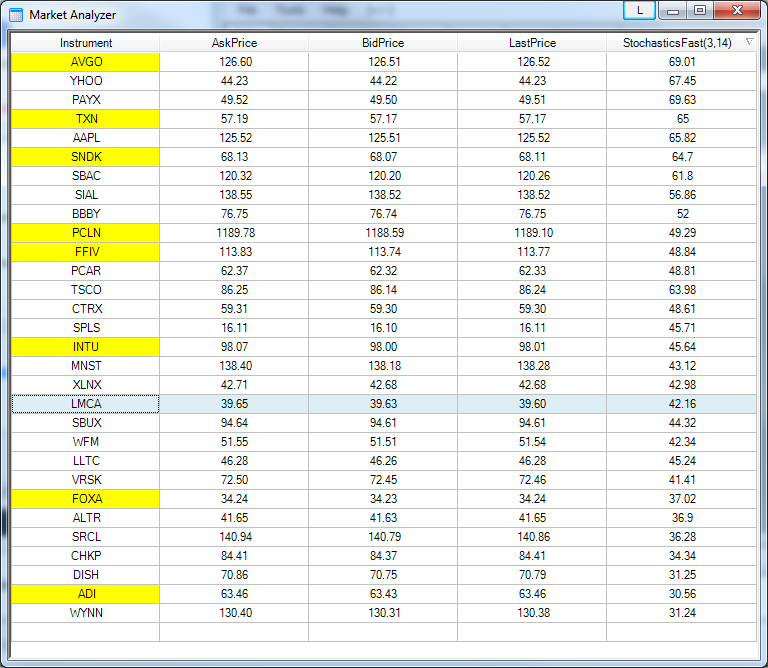Select the SPLS instrument cell

click(x=86, y=328)
